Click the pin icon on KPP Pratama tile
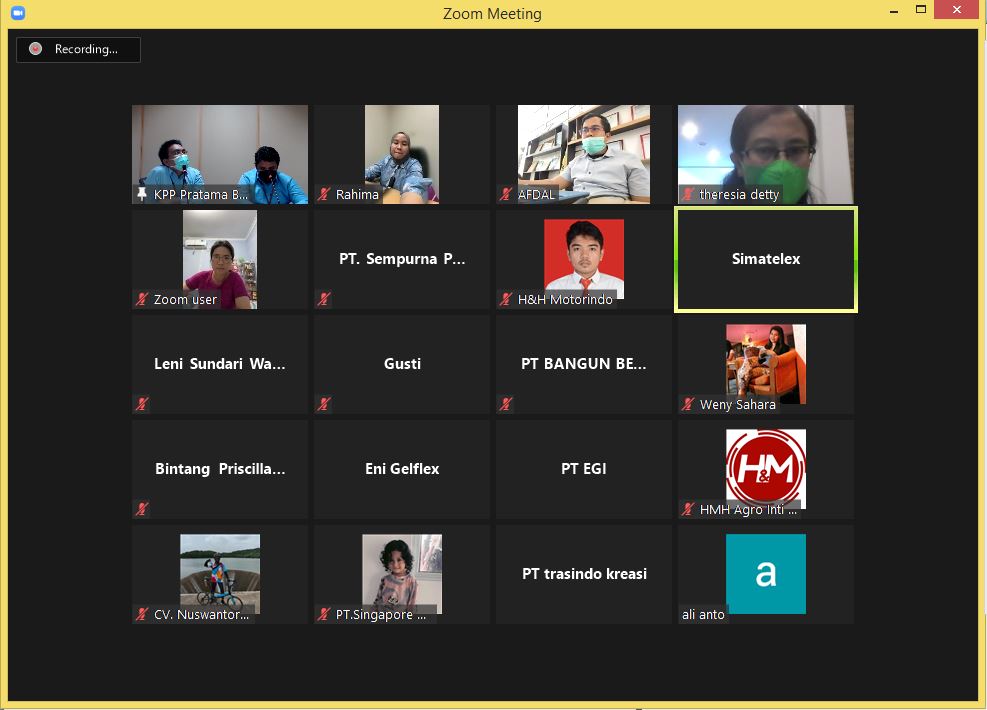The image size is (987, 710). tap(142, 195)
